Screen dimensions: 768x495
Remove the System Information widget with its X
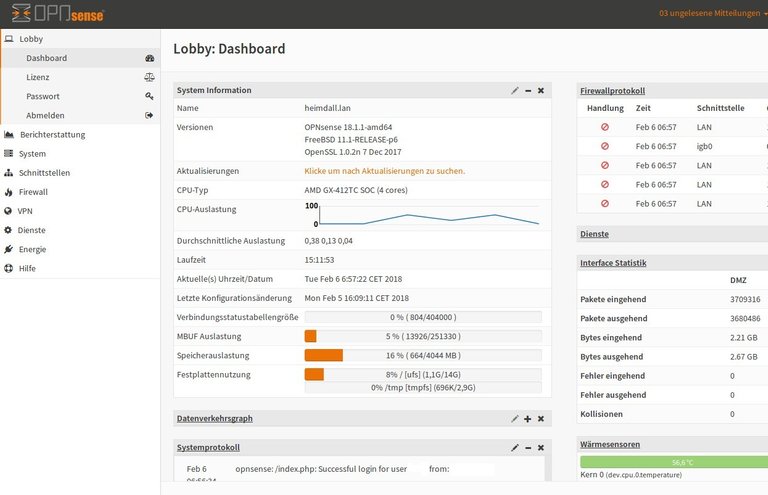click(541, 90)
